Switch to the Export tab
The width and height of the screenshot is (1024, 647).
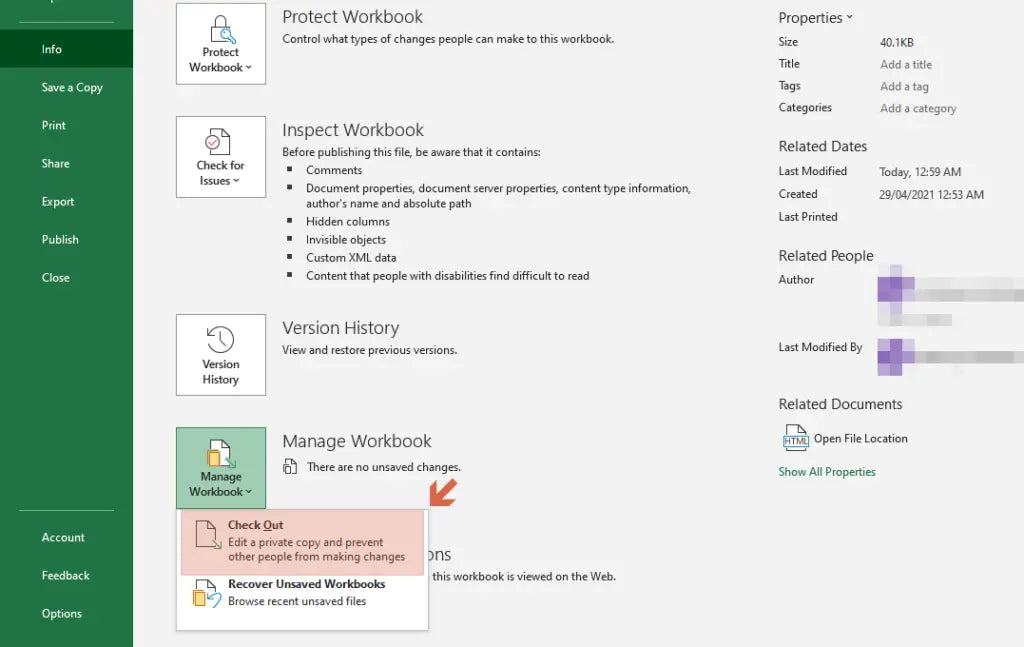coord(58,201)
